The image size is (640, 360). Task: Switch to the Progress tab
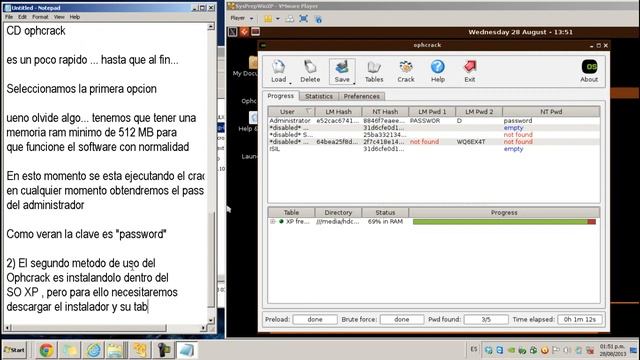click(x=280, y=96)
